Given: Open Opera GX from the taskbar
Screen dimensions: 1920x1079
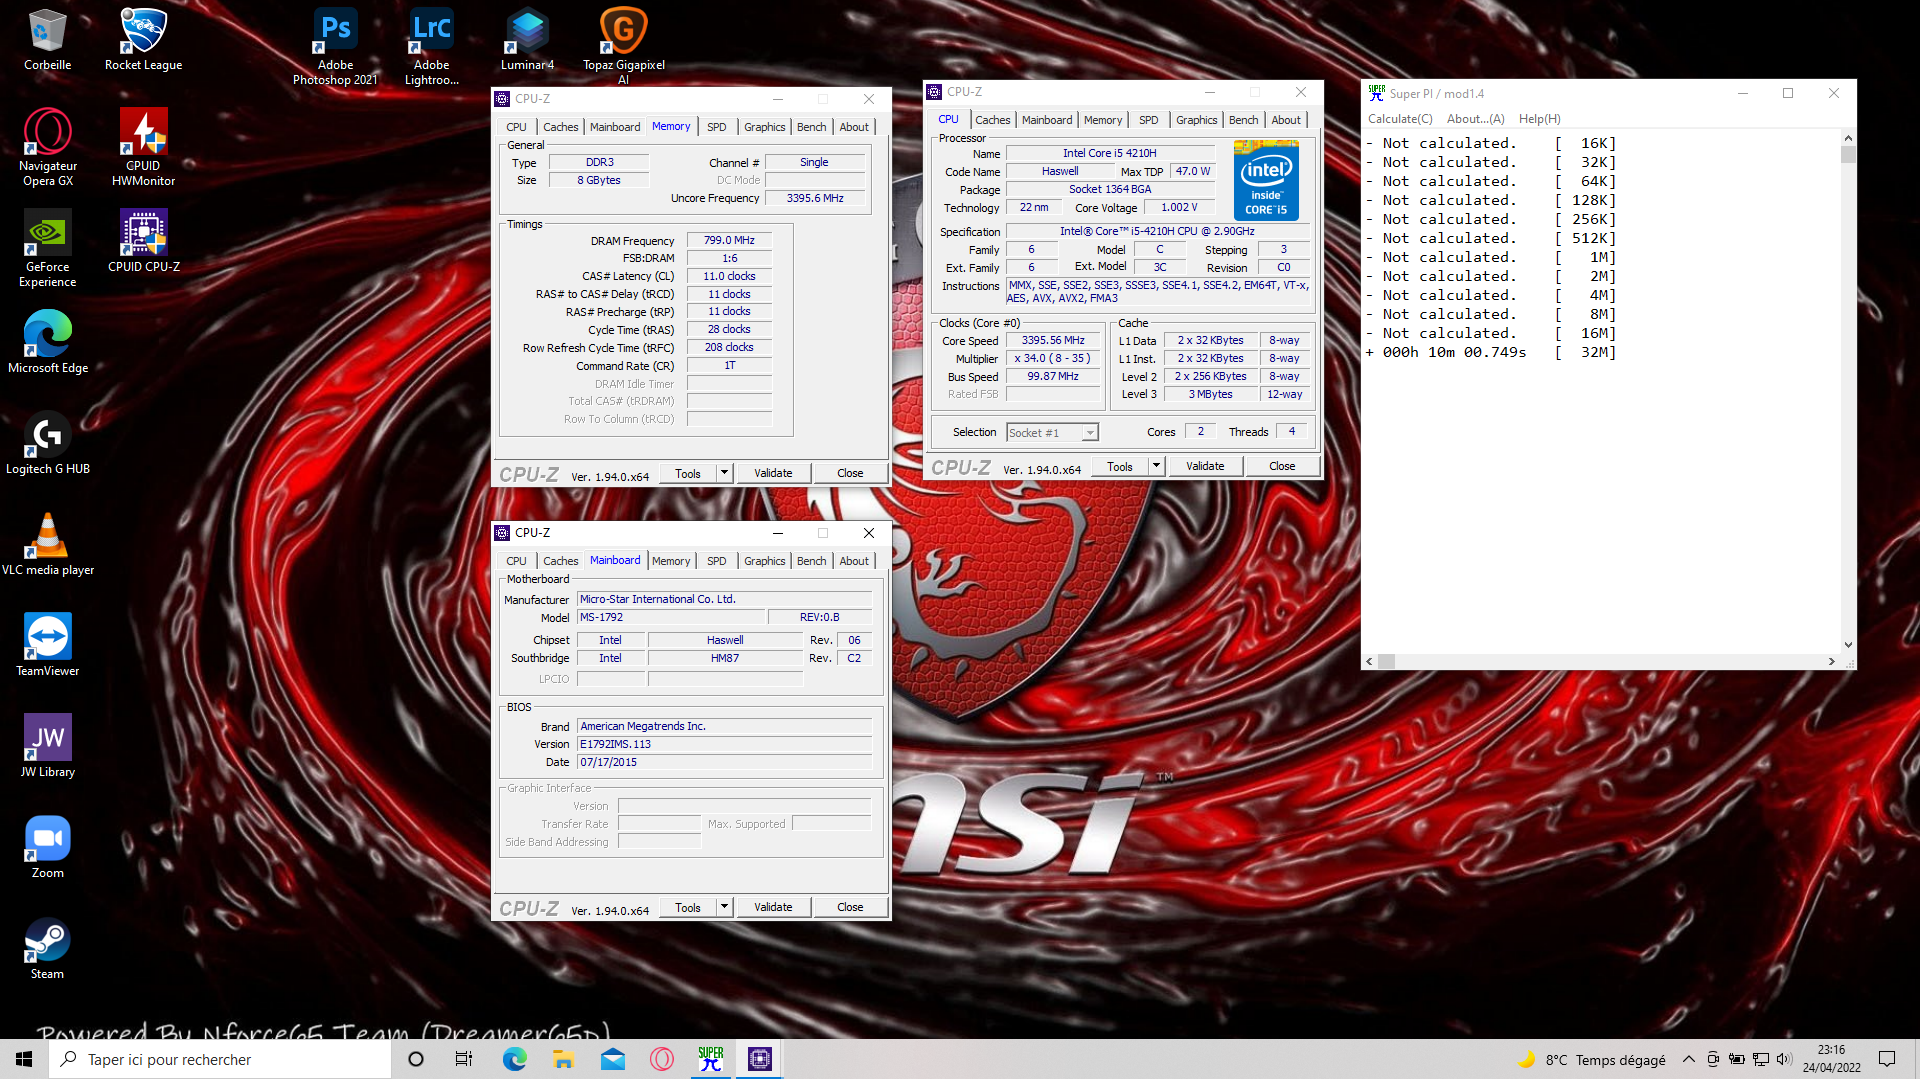Looking at the screenshot, I should 662,1059.
